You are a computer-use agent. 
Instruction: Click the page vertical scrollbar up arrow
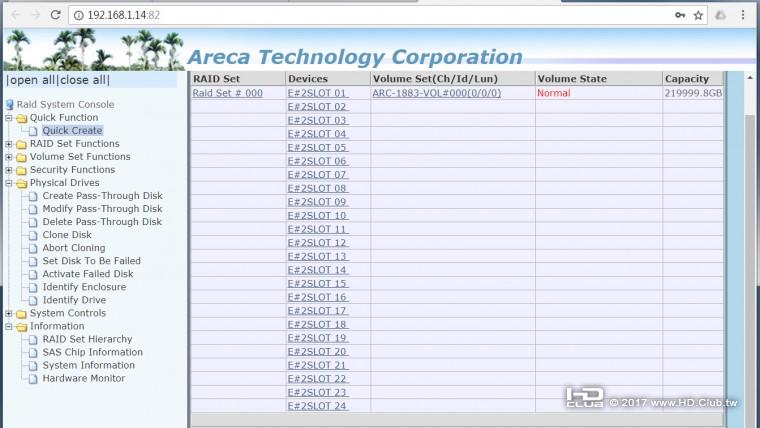coord(750,78)
